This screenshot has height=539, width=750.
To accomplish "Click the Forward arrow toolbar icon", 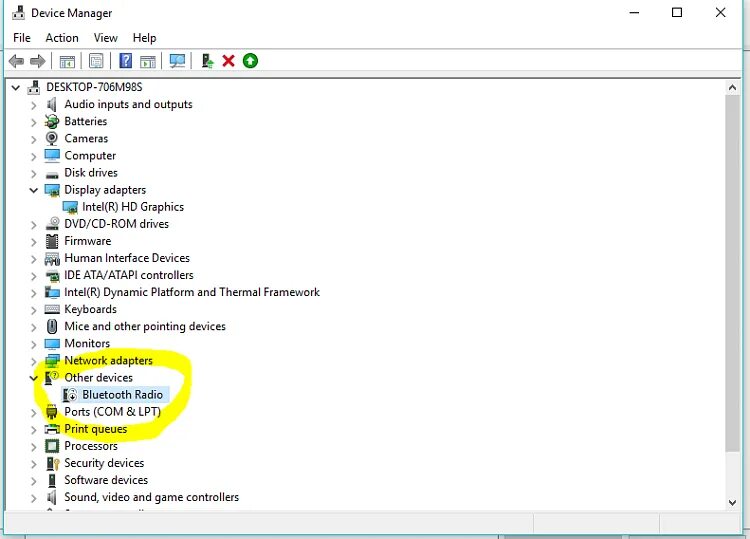I will [x=37, y=61].
